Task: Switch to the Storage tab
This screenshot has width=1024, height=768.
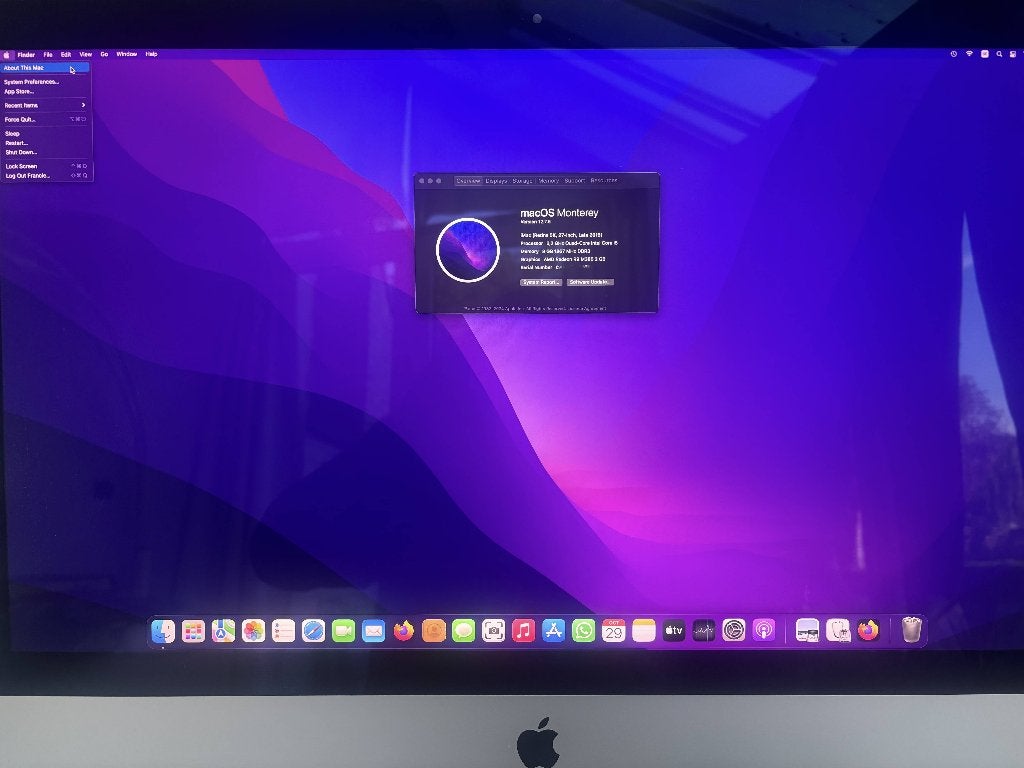Action: click(x=522, y=181)
